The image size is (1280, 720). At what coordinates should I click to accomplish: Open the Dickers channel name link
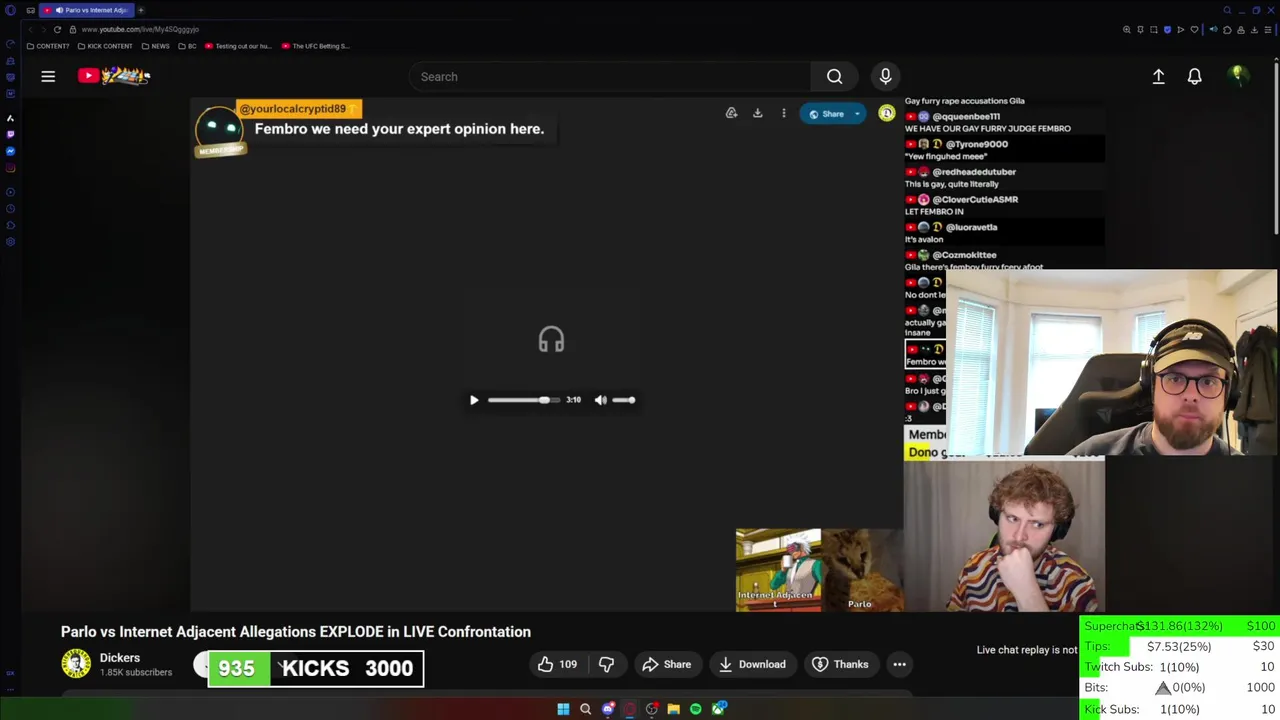click(120, 658)
